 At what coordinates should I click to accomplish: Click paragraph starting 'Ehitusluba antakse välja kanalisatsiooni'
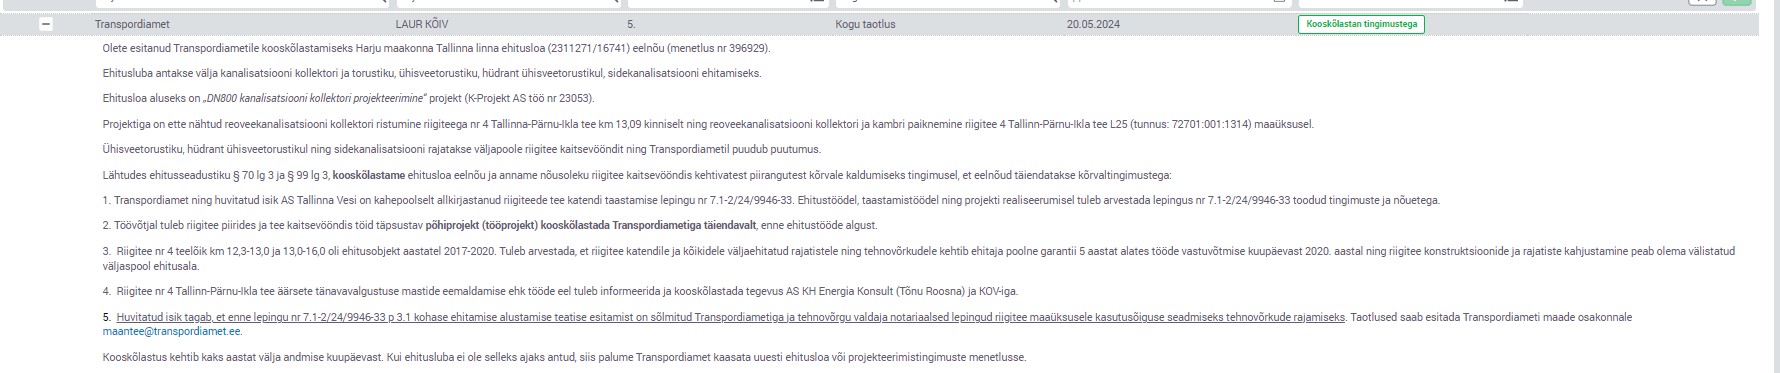(x=431, y=73)
